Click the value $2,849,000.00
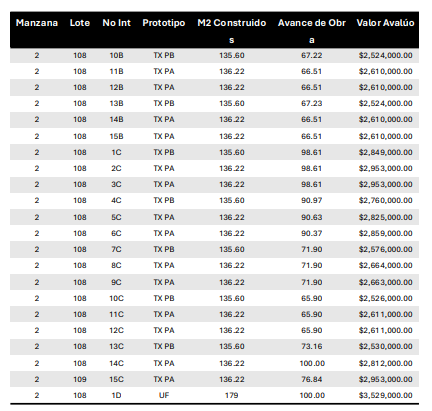 point(386,152)
